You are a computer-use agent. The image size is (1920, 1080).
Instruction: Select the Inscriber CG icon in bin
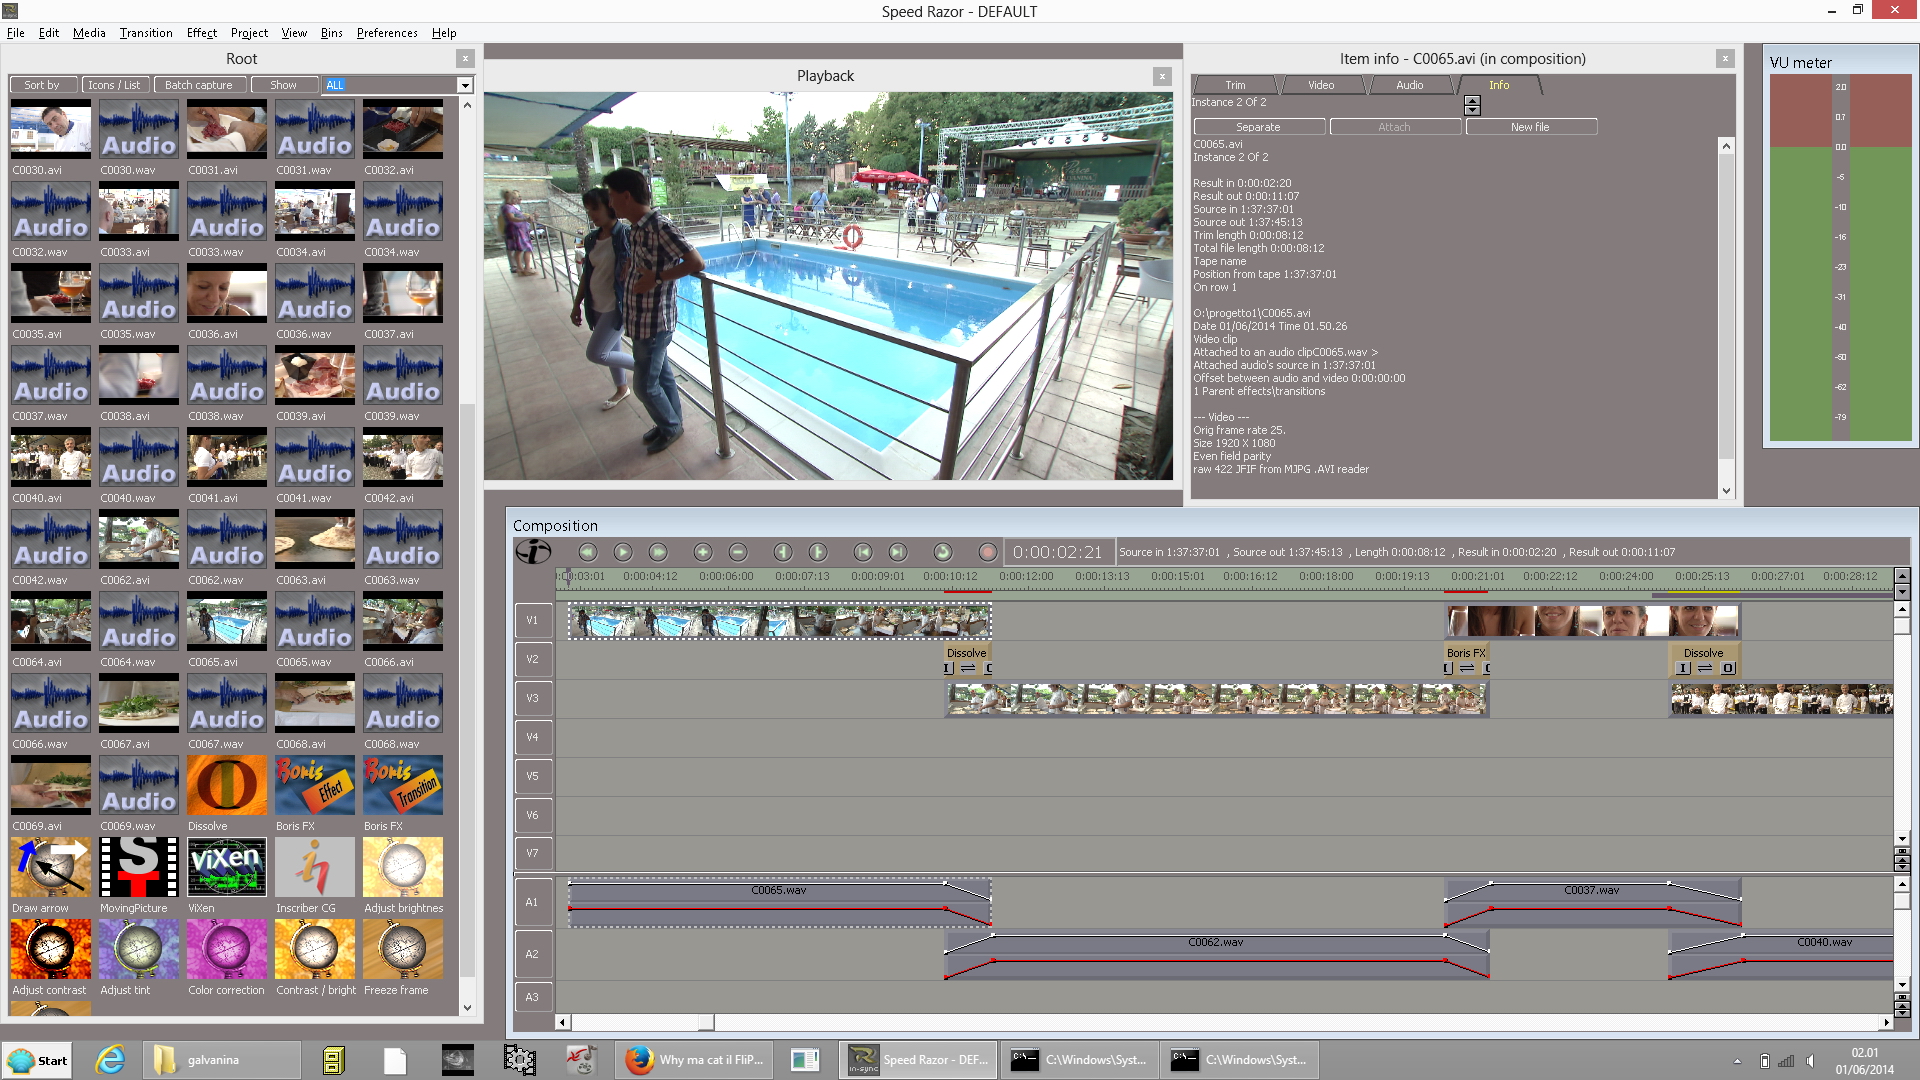[315, 867]
